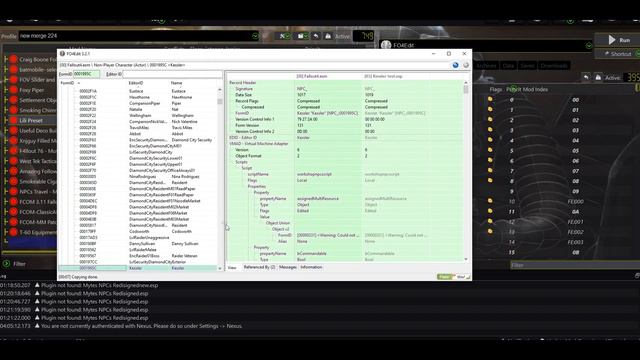Open the executable dropdown showing FO4Edit
Image resolution: width=640 pixels, height=360 pixels.
click(x=487, y=45)
